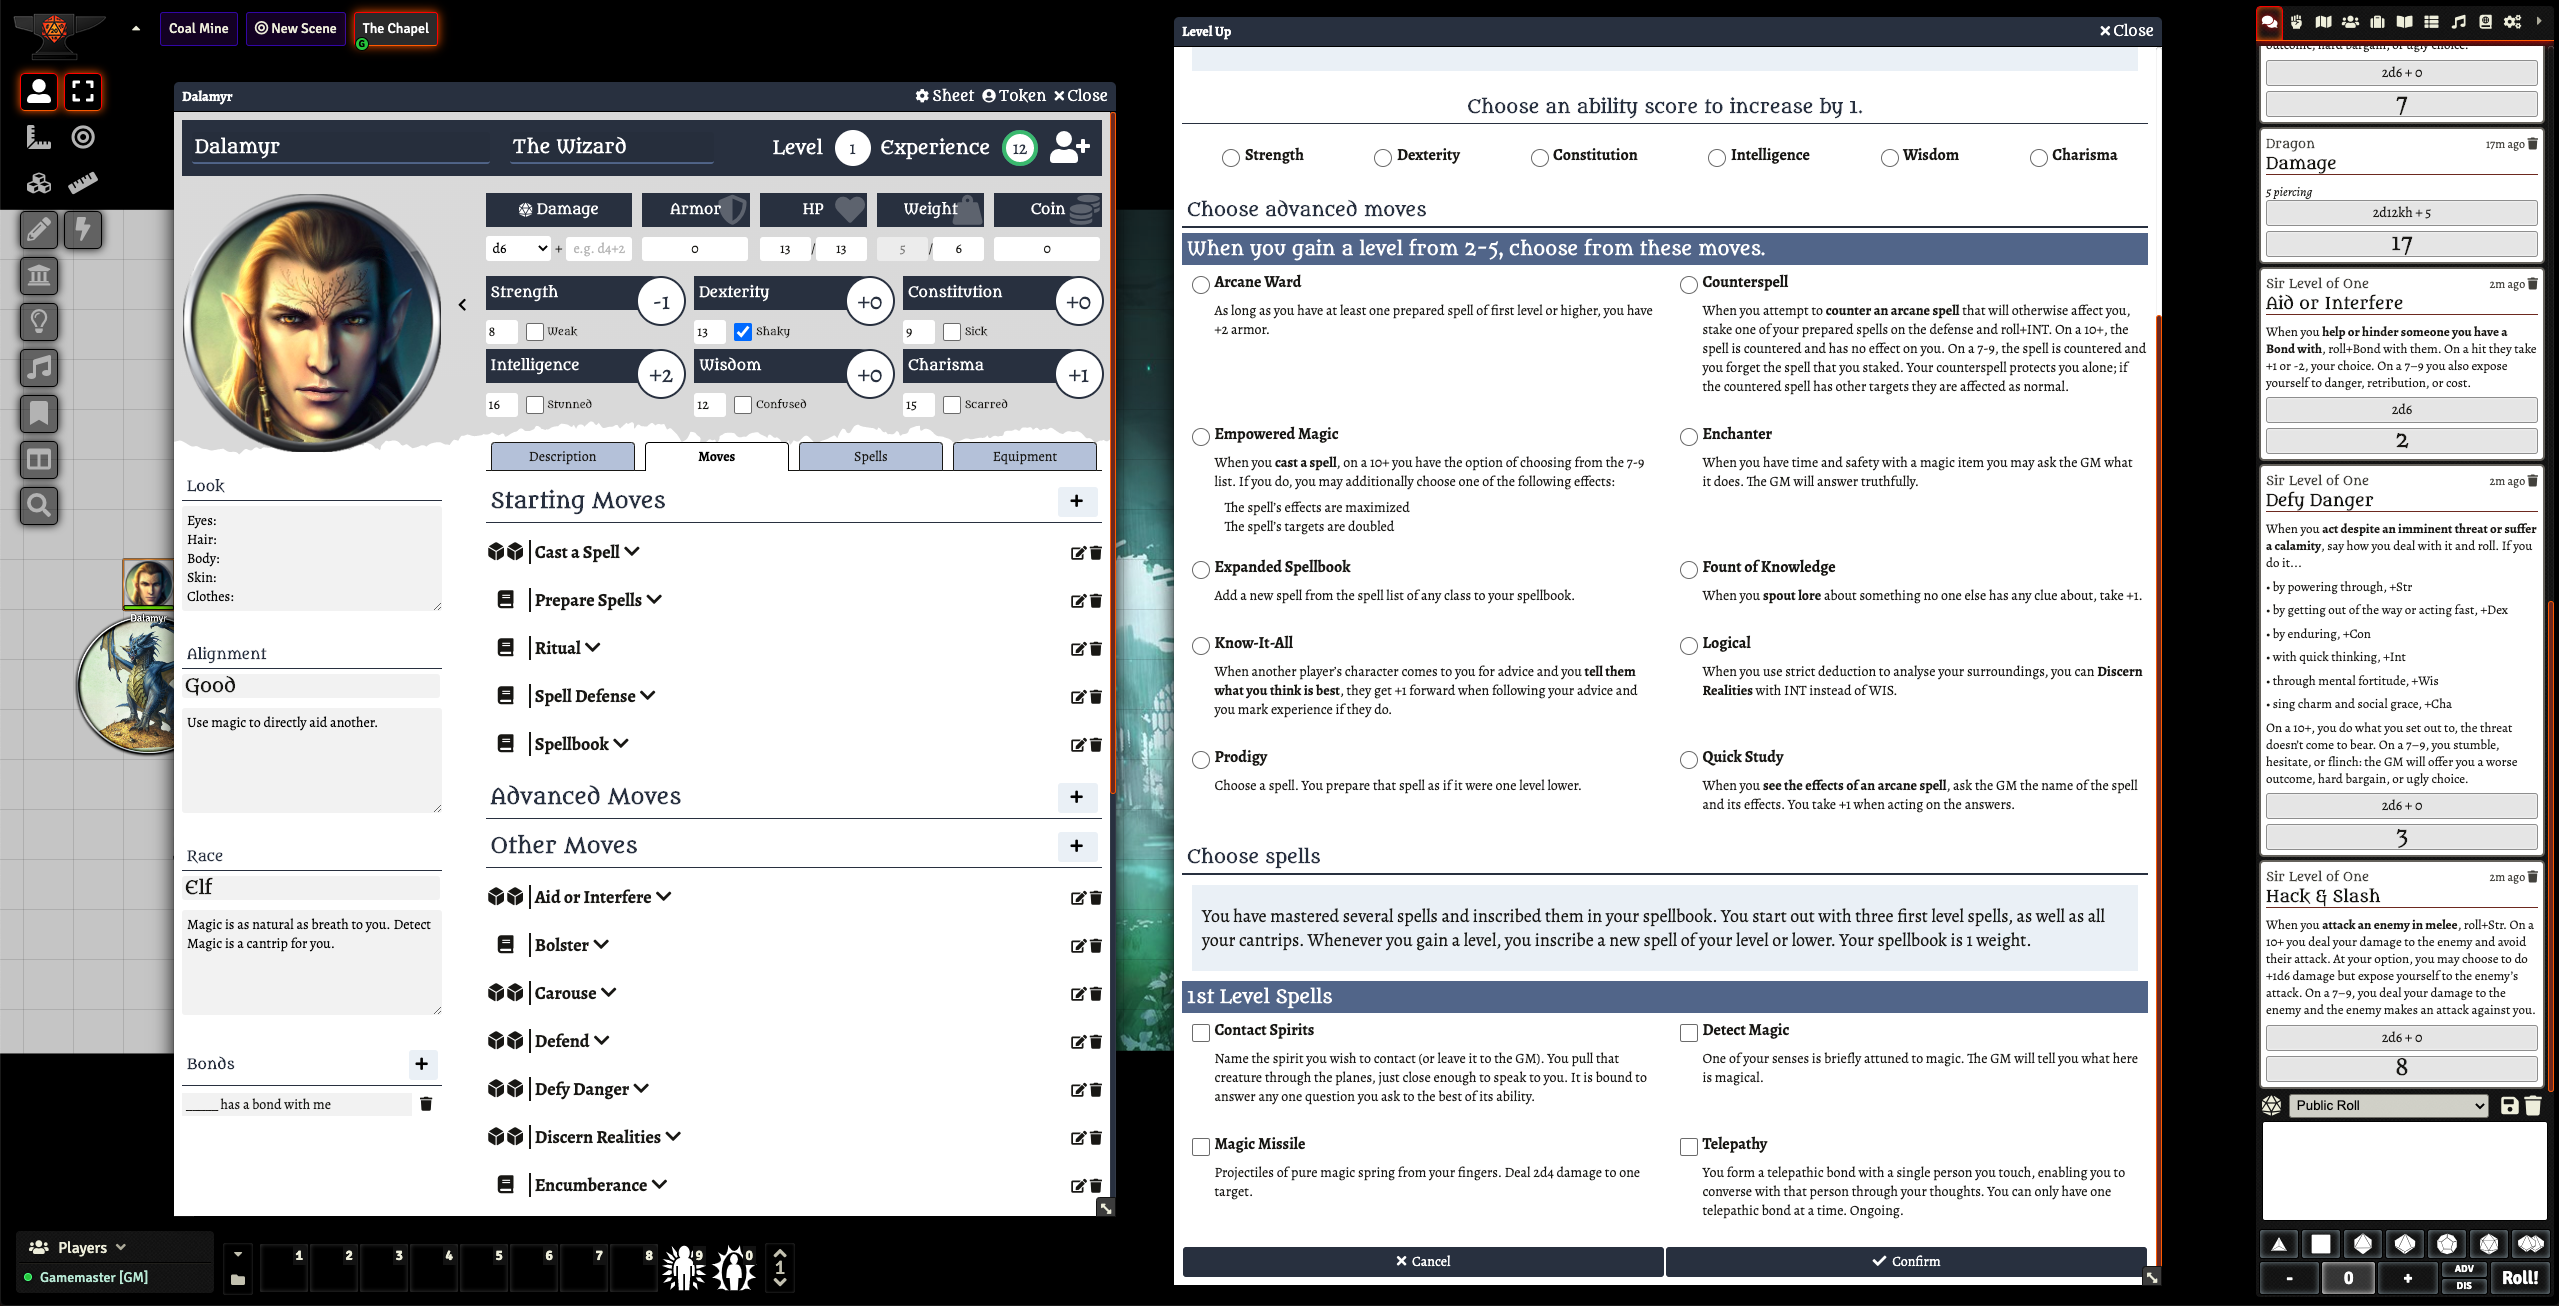This screenshot has width=2559, height=1306.
Task: Edit the Spellbook move with pencil icon
Action: [1078, 745]
